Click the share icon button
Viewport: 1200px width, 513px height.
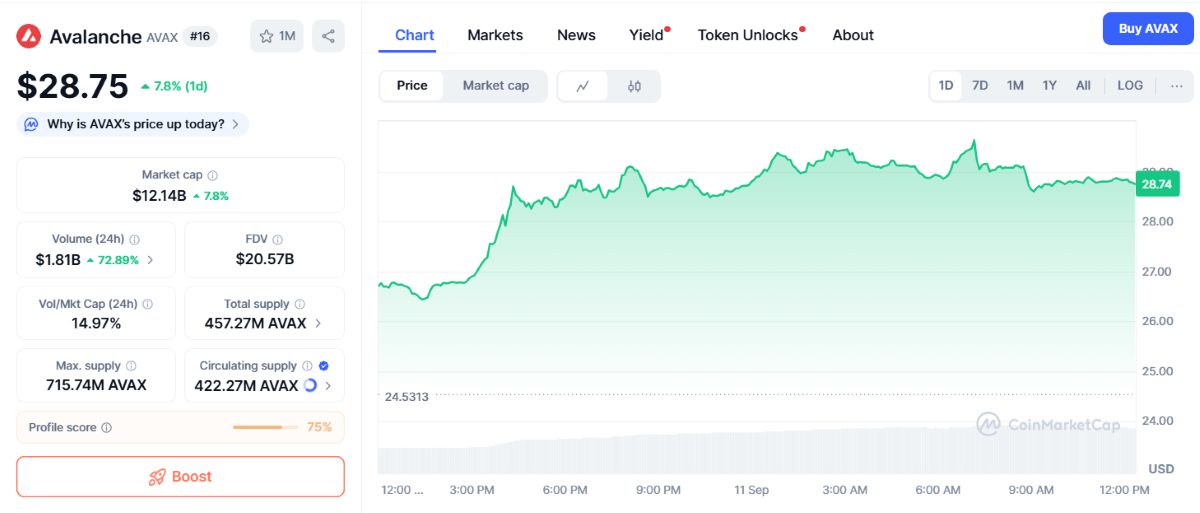pos(328,36)
